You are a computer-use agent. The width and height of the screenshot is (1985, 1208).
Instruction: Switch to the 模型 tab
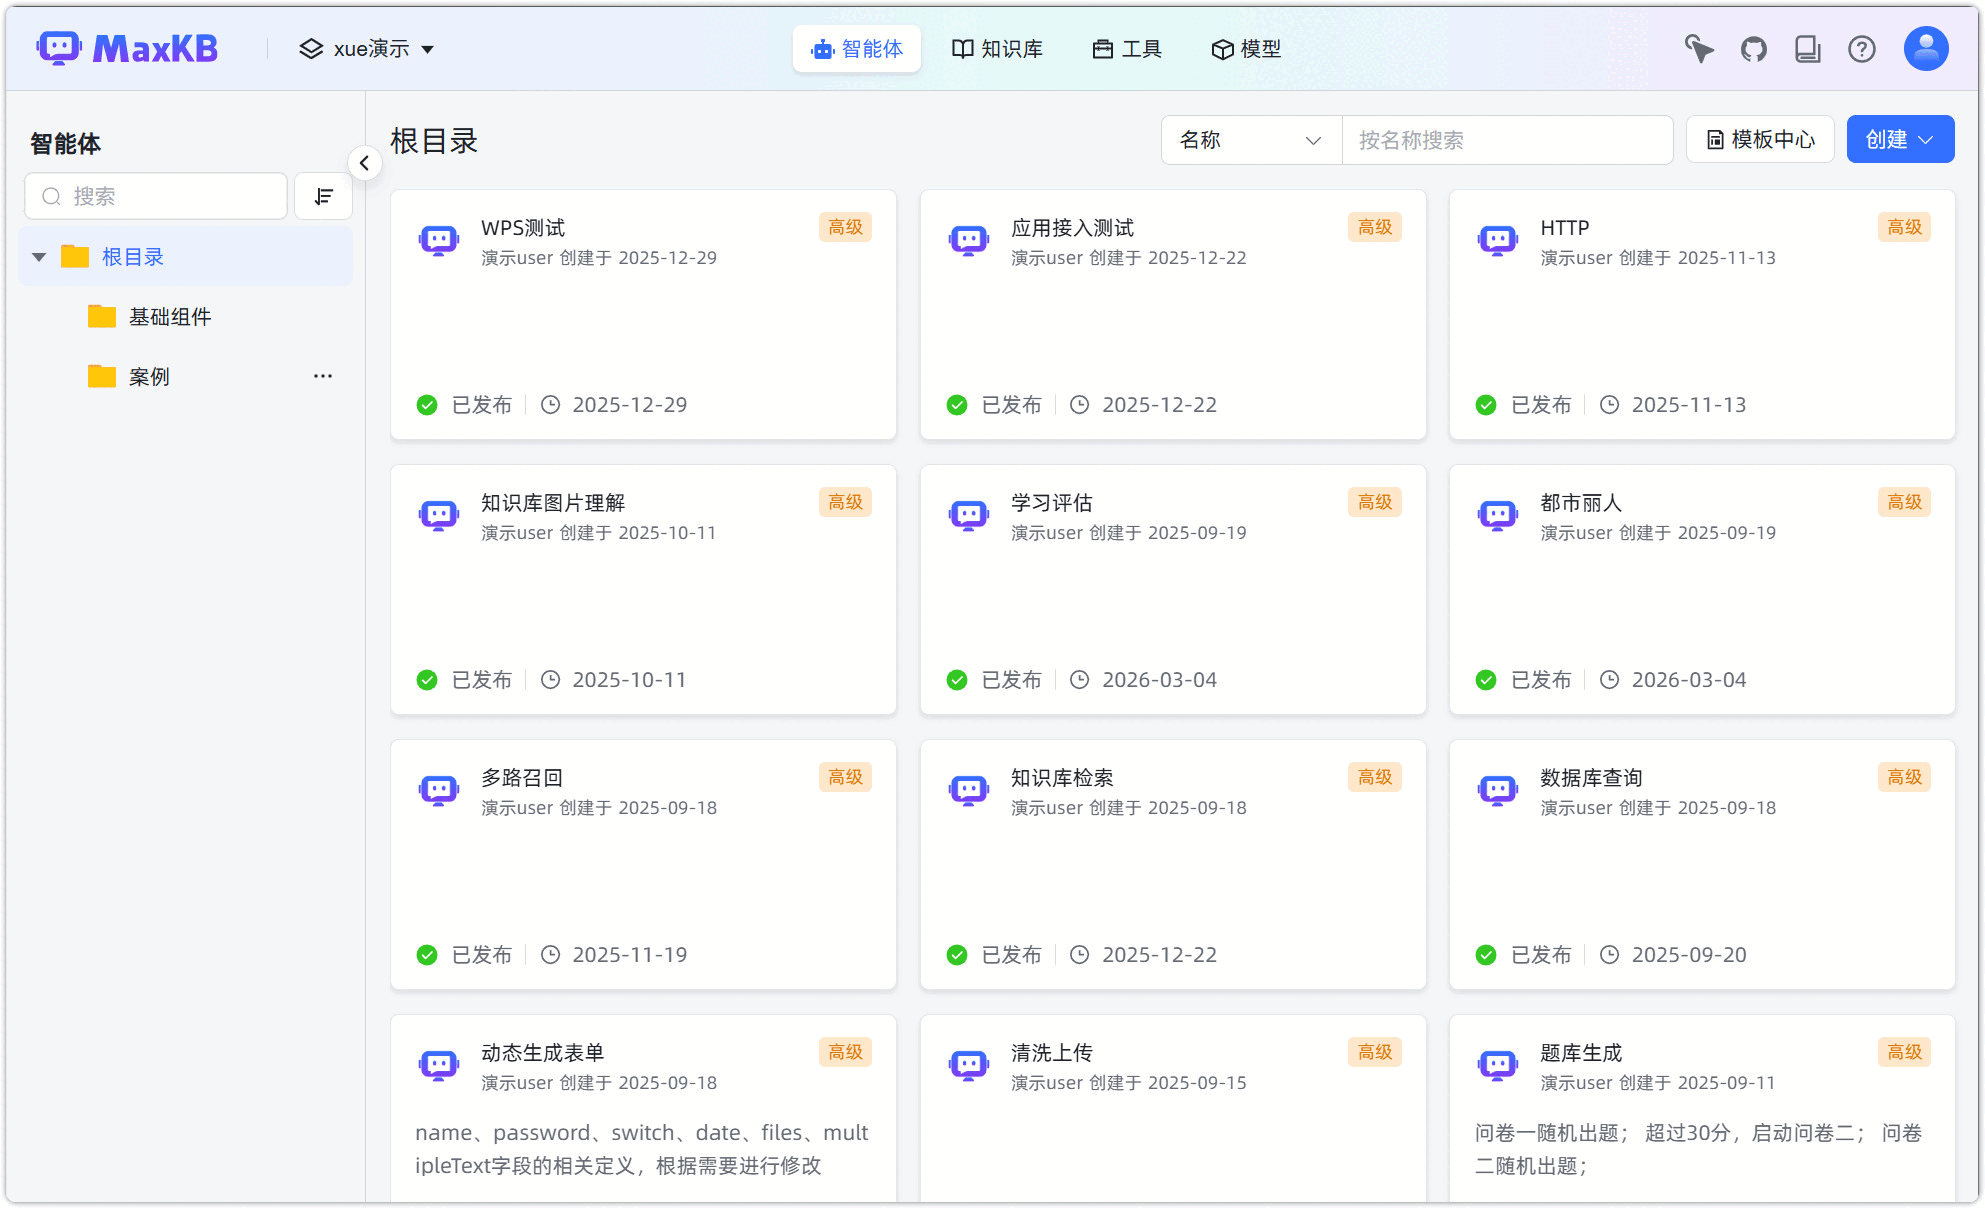click(x=1246, y=49)
